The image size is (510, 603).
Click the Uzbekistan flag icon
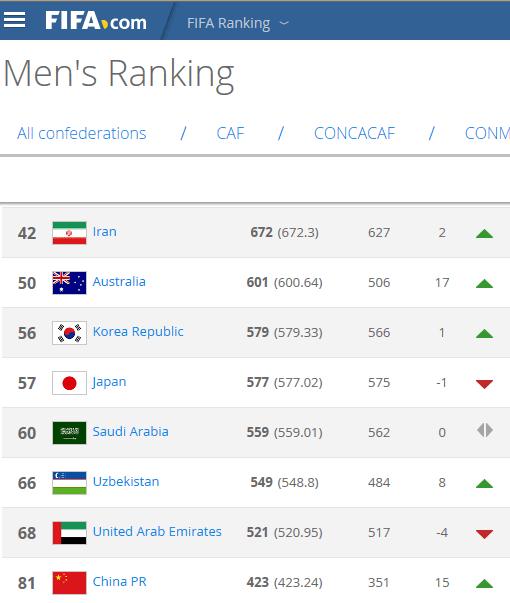pyautogui.click(x=69, y=483)
